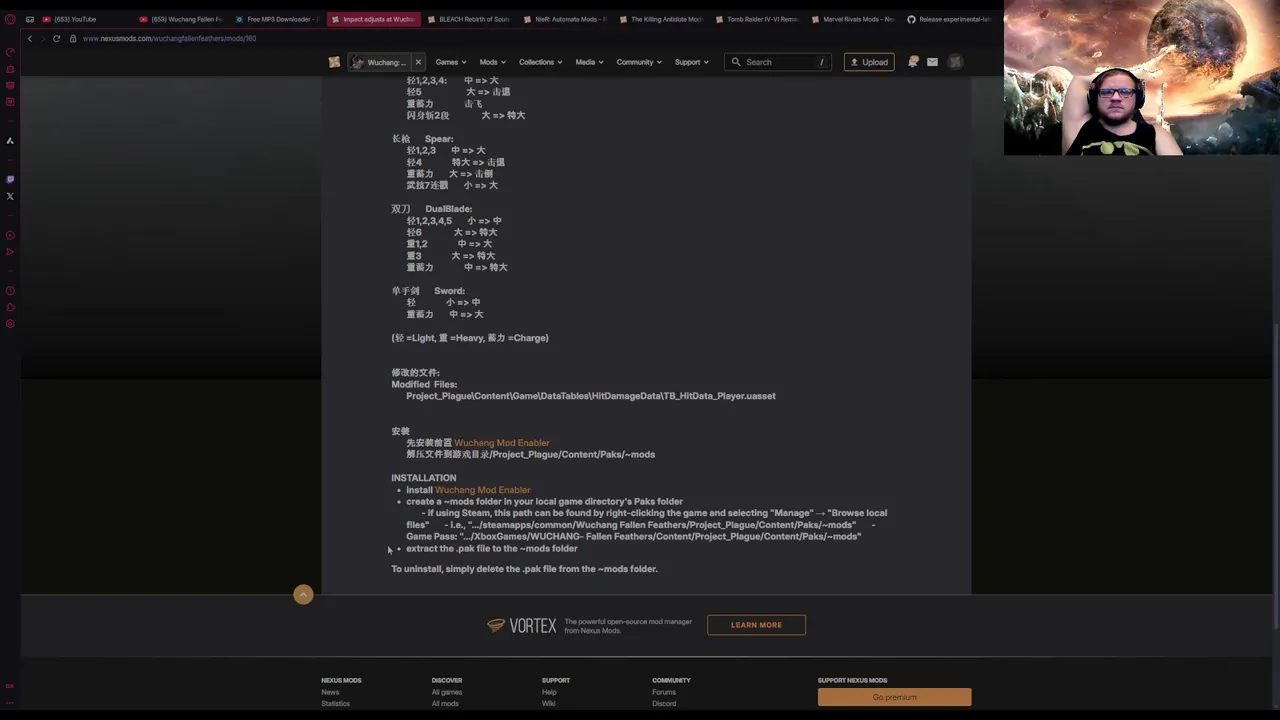
Task: Open Wuchang Mod Enabler link under 安装
Action: [502, 443]
